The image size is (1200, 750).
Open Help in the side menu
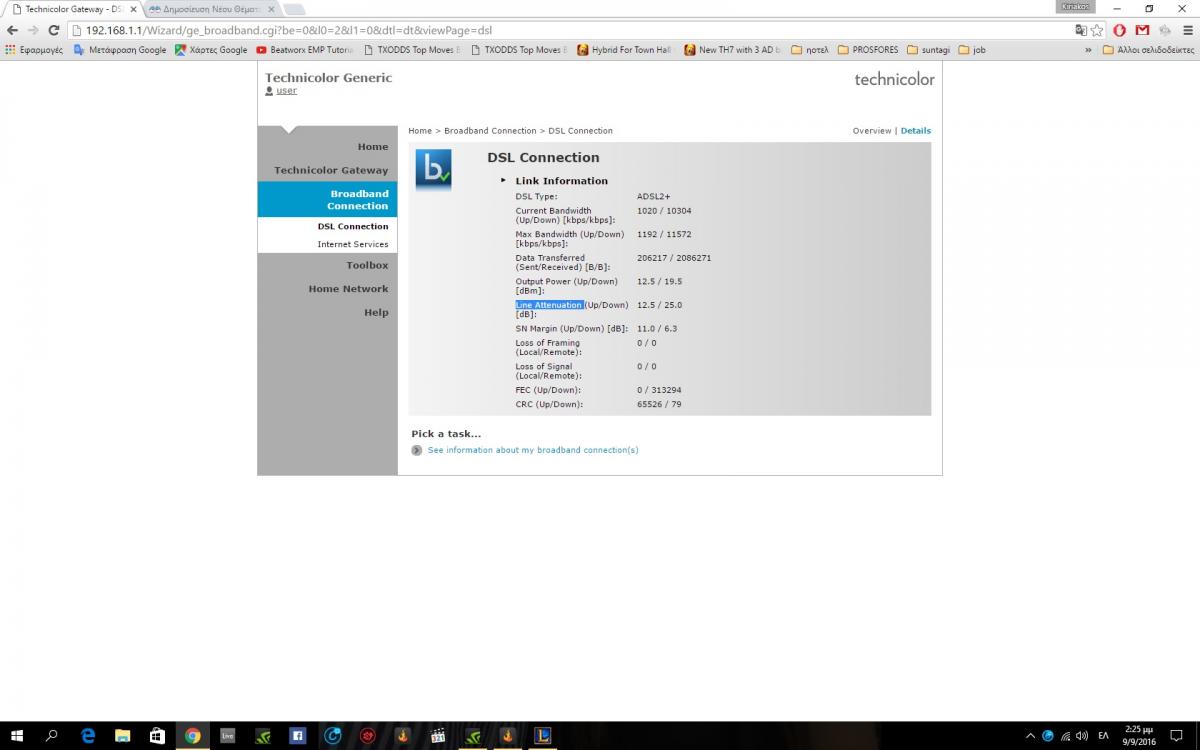pyautogui.click(x=376, y=312)
